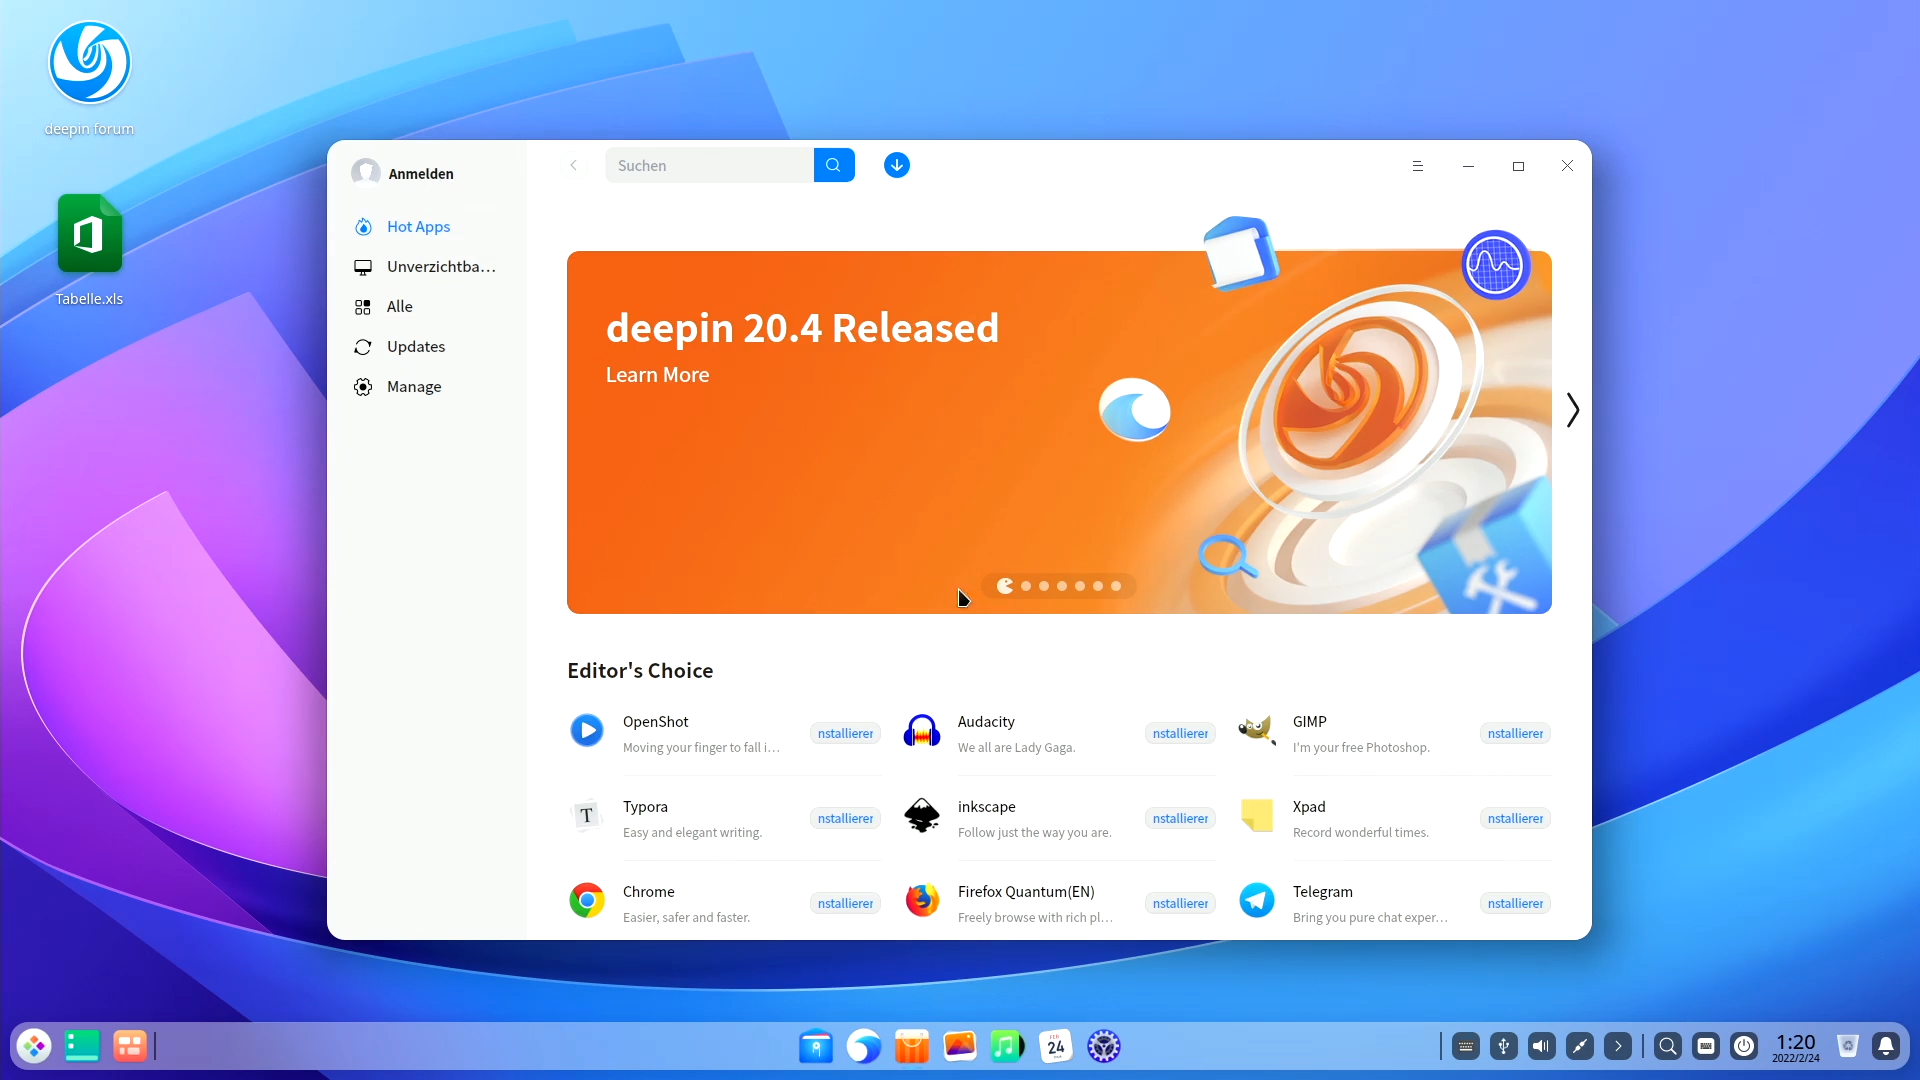Click the search magnifier button
The height and width of the screenshot is (1080, 1920).
[833, 165]
